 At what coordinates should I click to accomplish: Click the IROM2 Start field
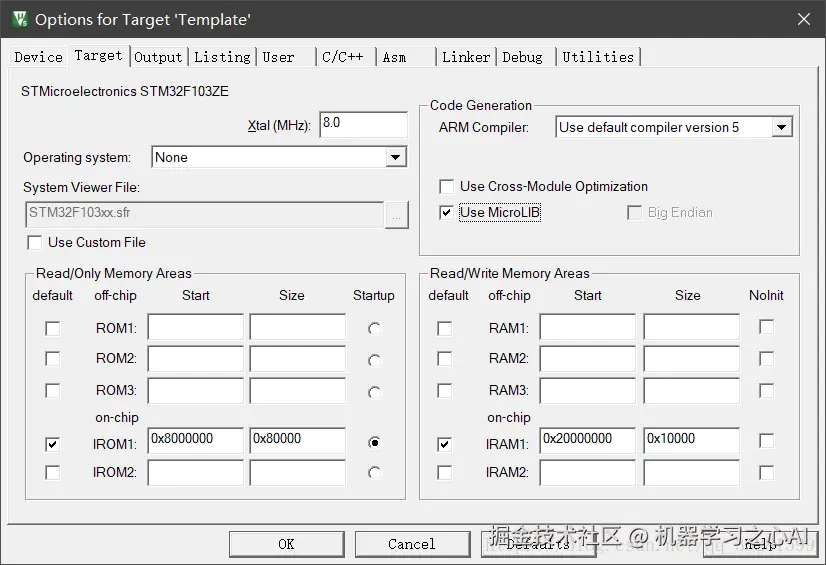point(195,472)
